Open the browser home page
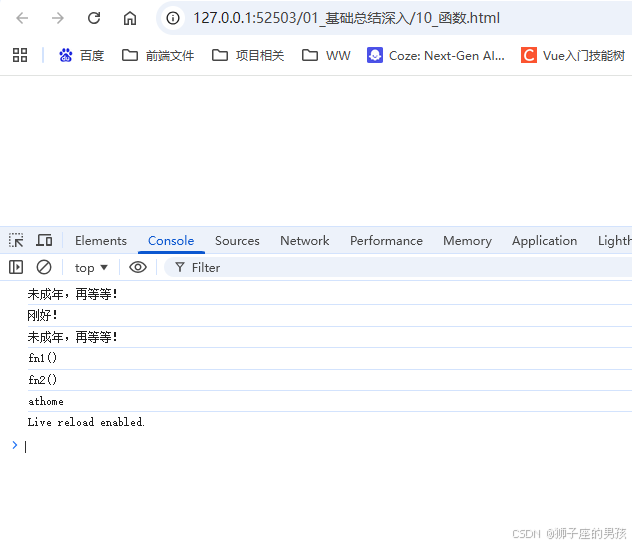The image size is (632, 545). pyautogui.click(x=130, y=18)
